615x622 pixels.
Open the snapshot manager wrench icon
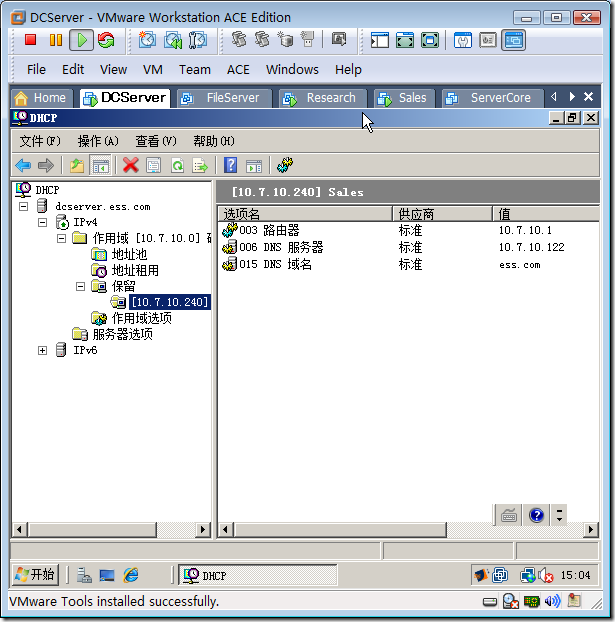(x=198, y=40)
